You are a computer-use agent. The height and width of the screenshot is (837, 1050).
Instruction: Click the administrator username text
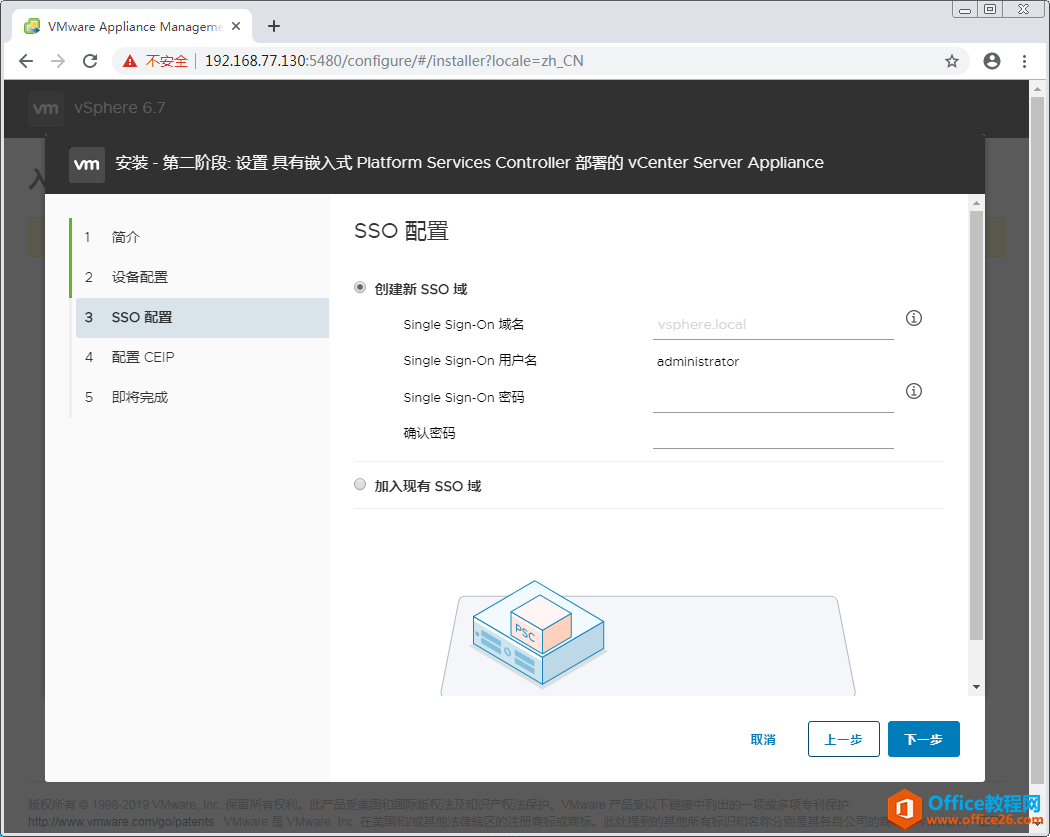tap(698, 362)
